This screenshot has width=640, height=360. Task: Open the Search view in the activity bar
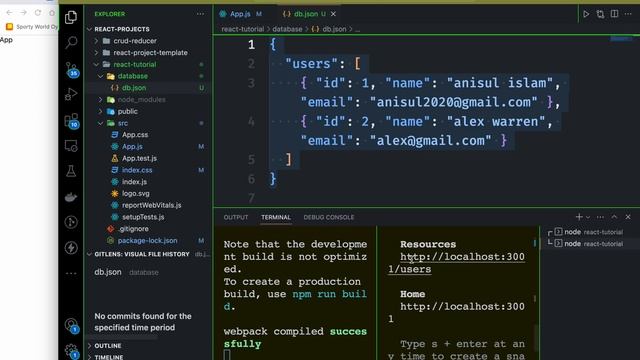[x=71, y=42]
